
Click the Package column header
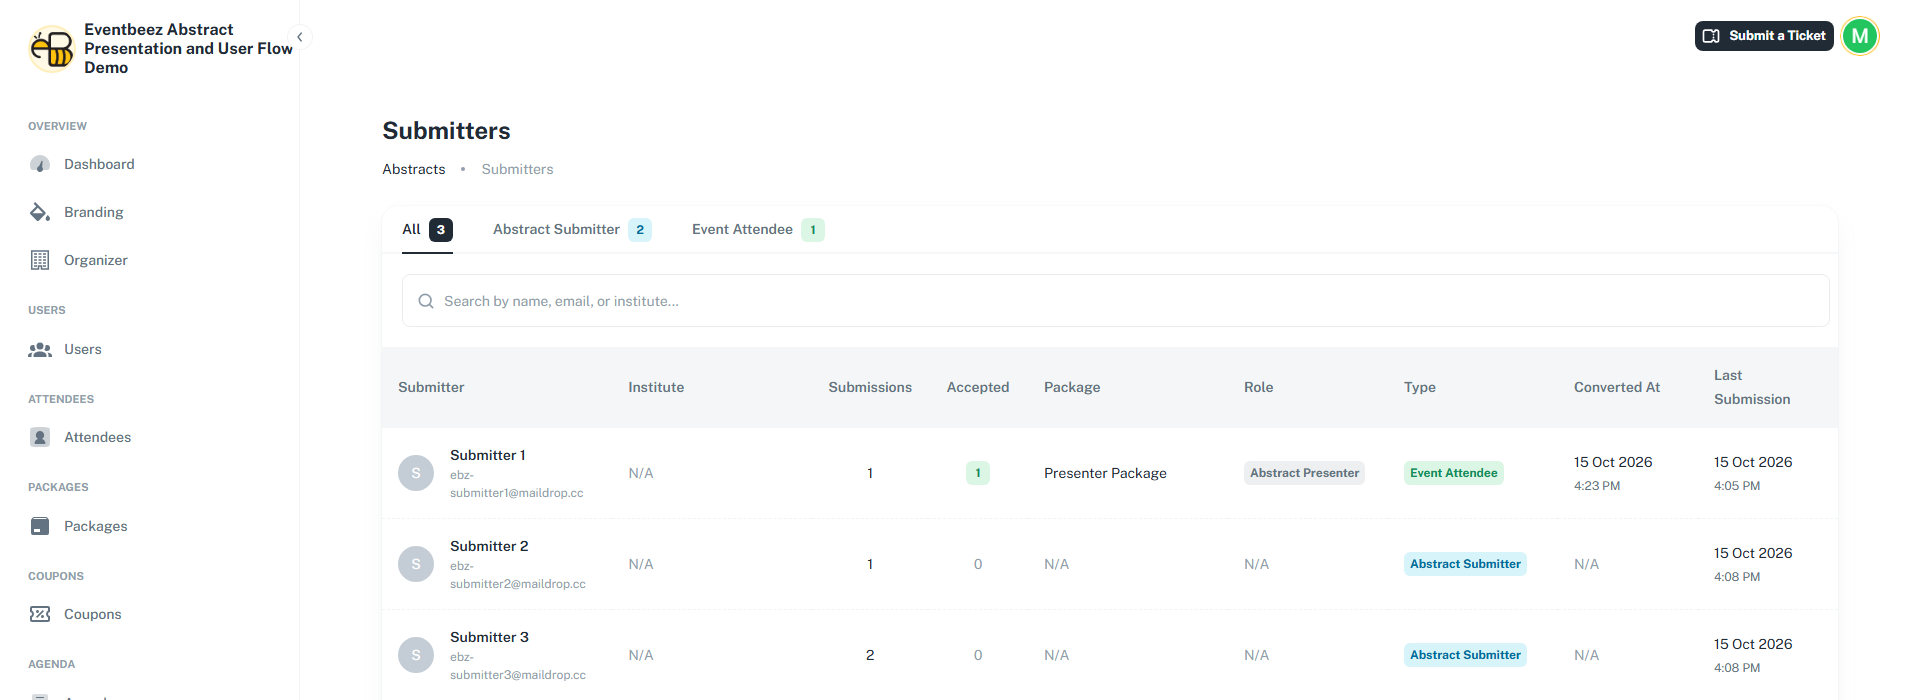1072,387
